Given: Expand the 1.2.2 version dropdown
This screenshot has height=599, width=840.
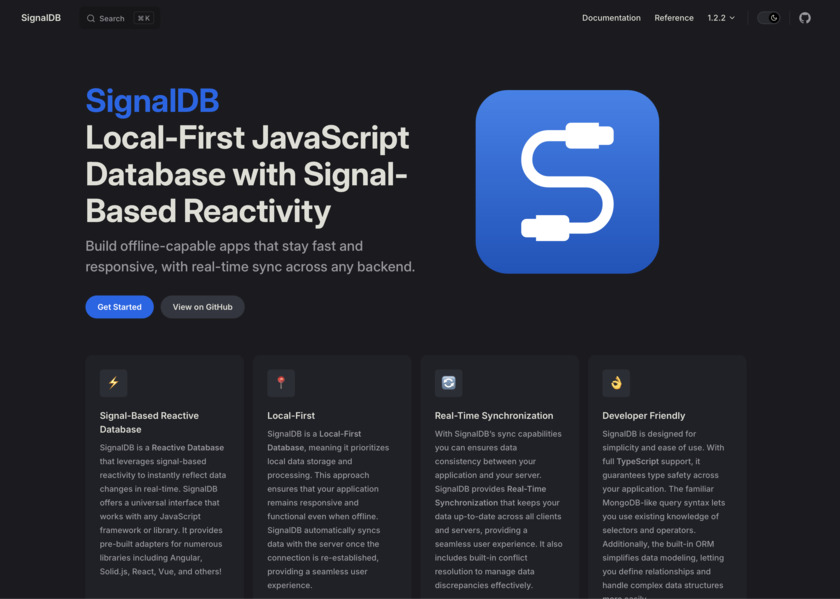Looking at the screenshot, I should click(721, 18).
